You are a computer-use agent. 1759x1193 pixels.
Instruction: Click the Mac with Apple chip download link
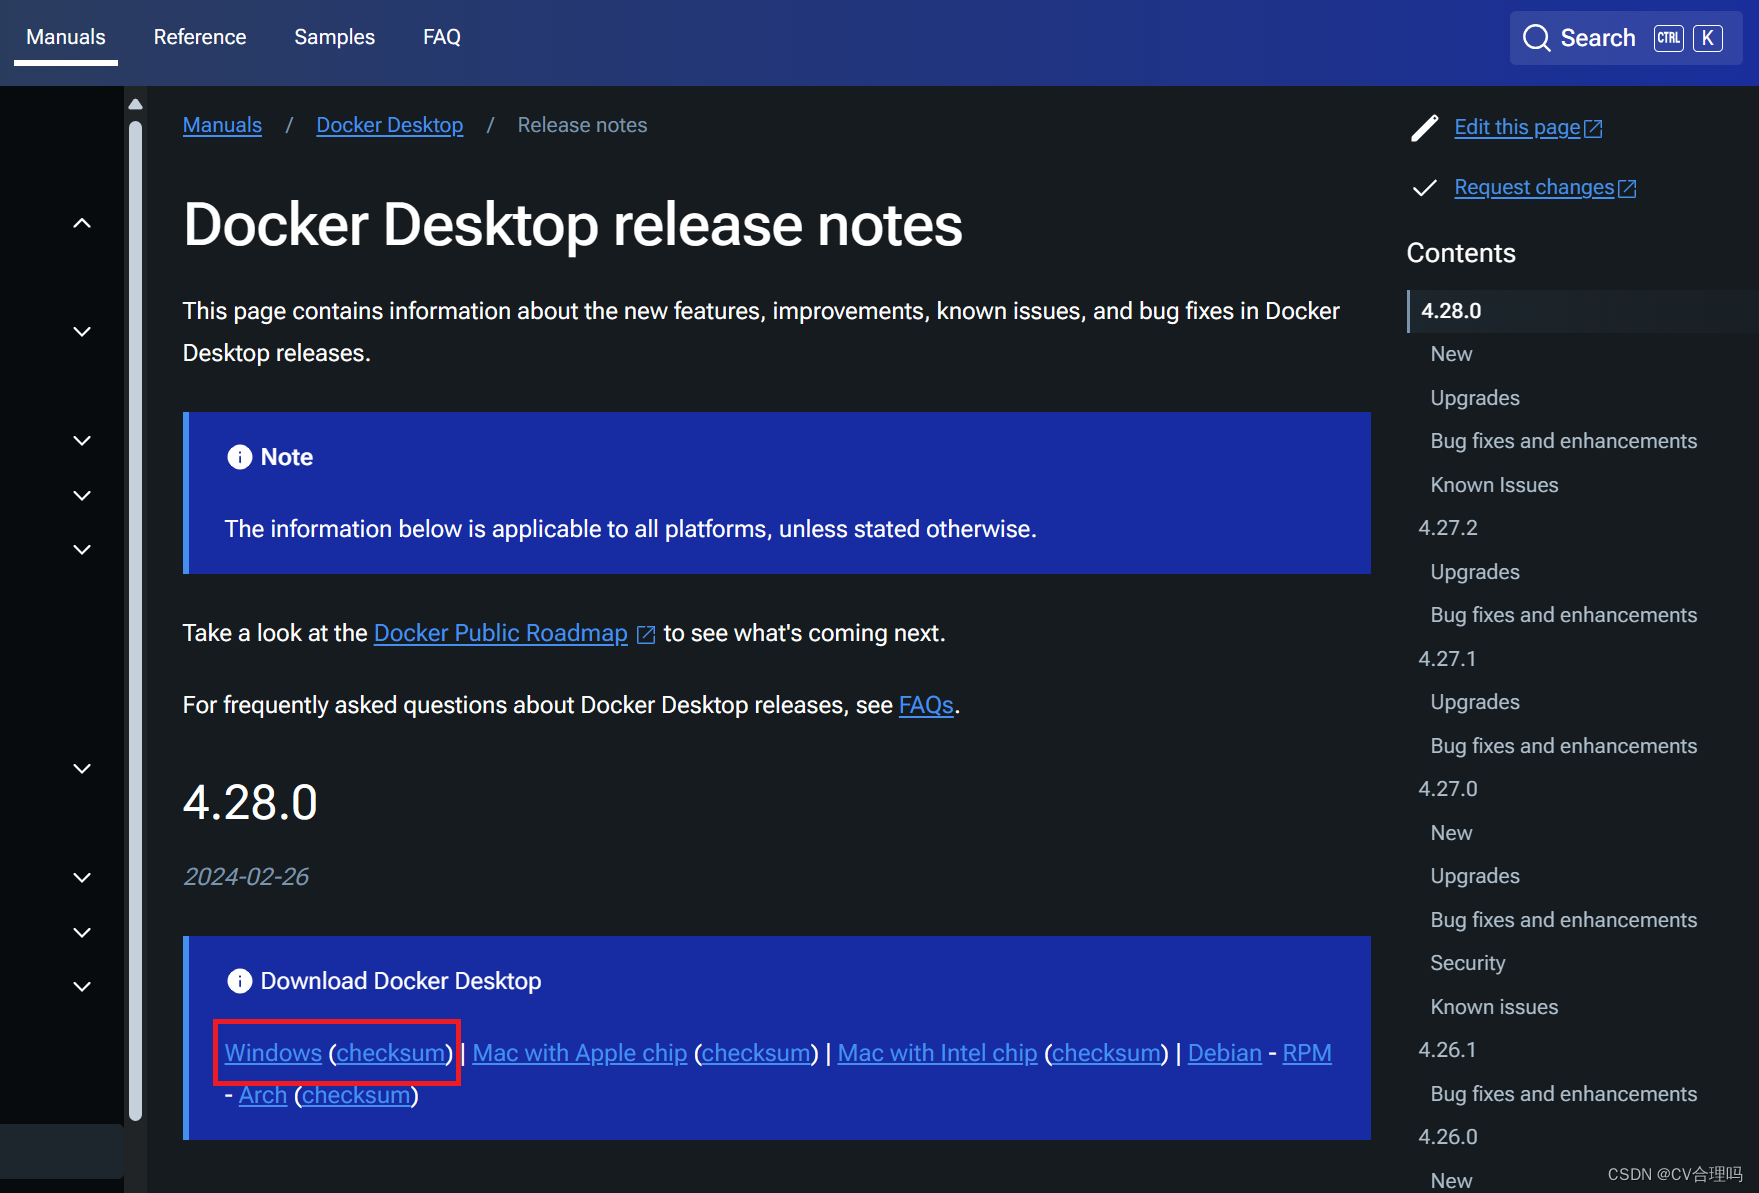click(x=580, y=1052)
